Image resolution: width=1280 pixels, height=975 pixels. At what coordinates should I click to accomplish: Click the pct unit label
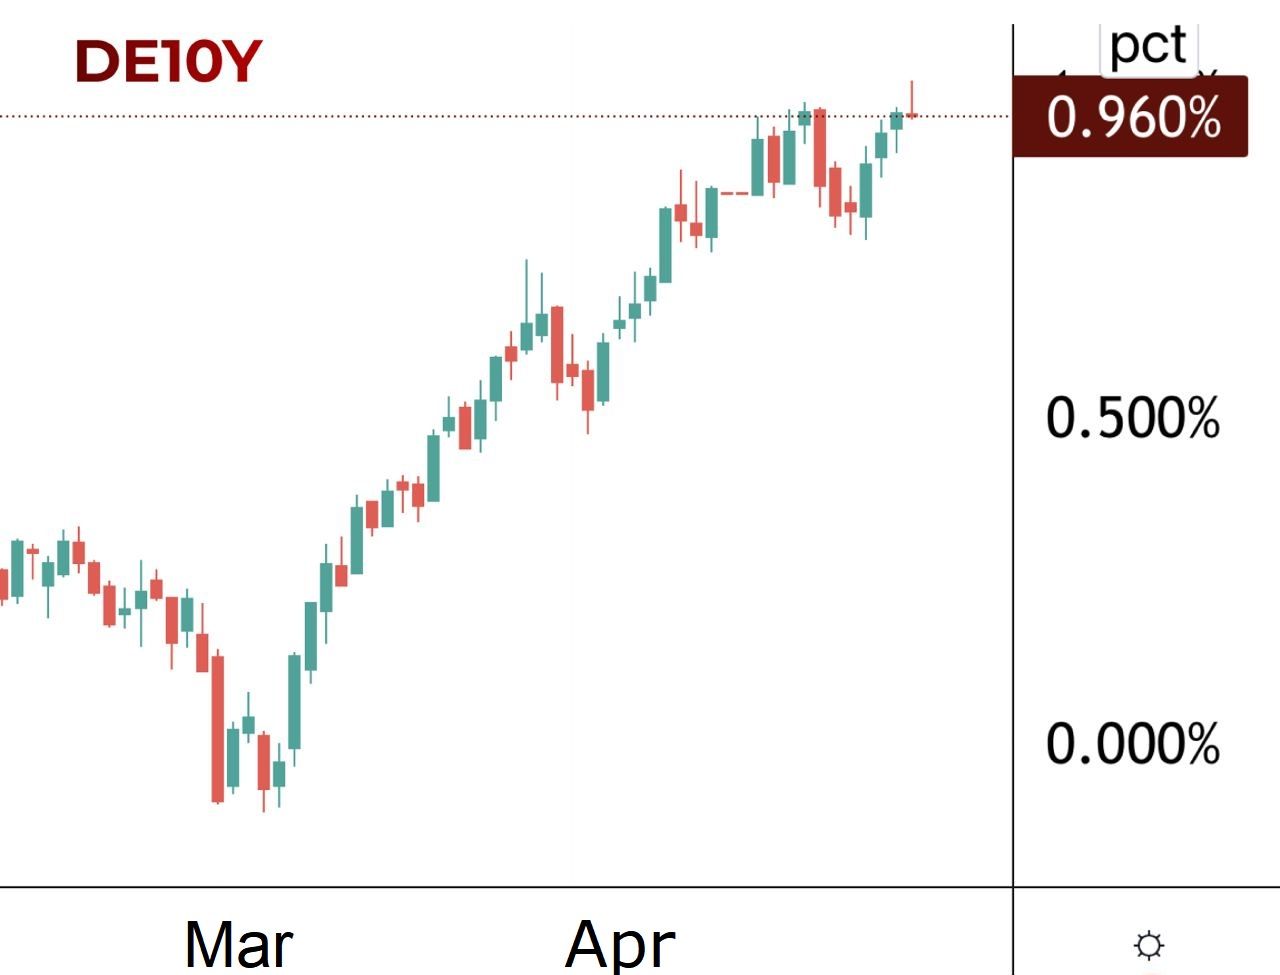click(x=1149, y=46)
